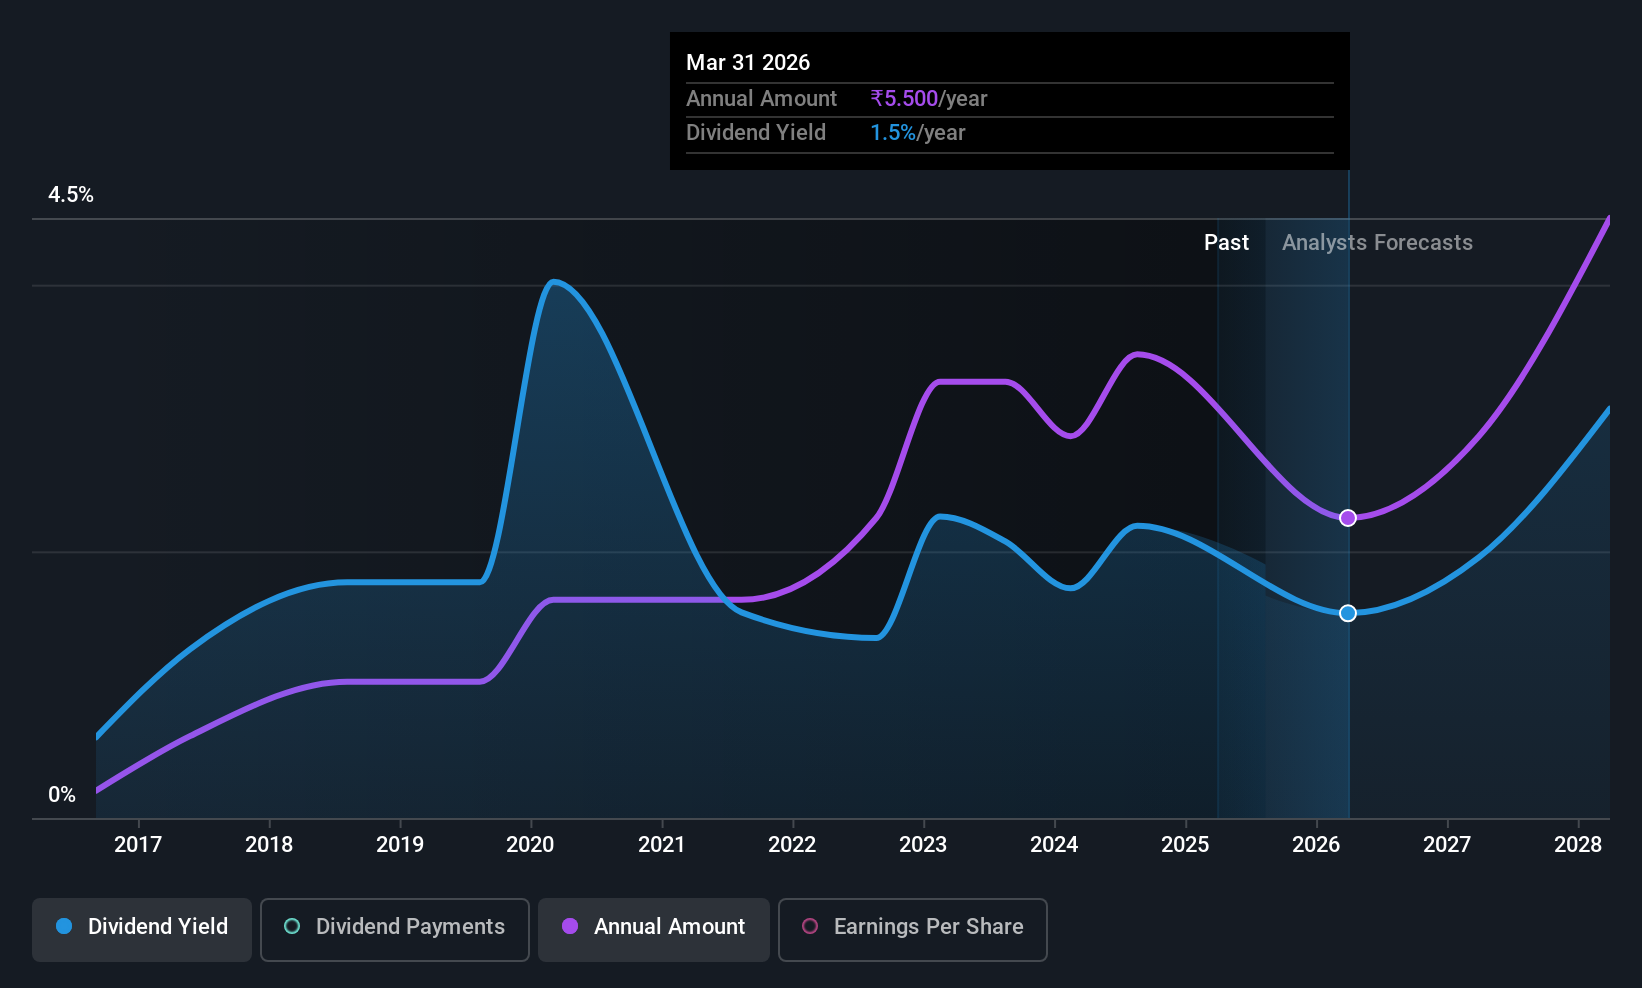Click the 1.5%/year dividend yield value

click(x=918, y=132)
